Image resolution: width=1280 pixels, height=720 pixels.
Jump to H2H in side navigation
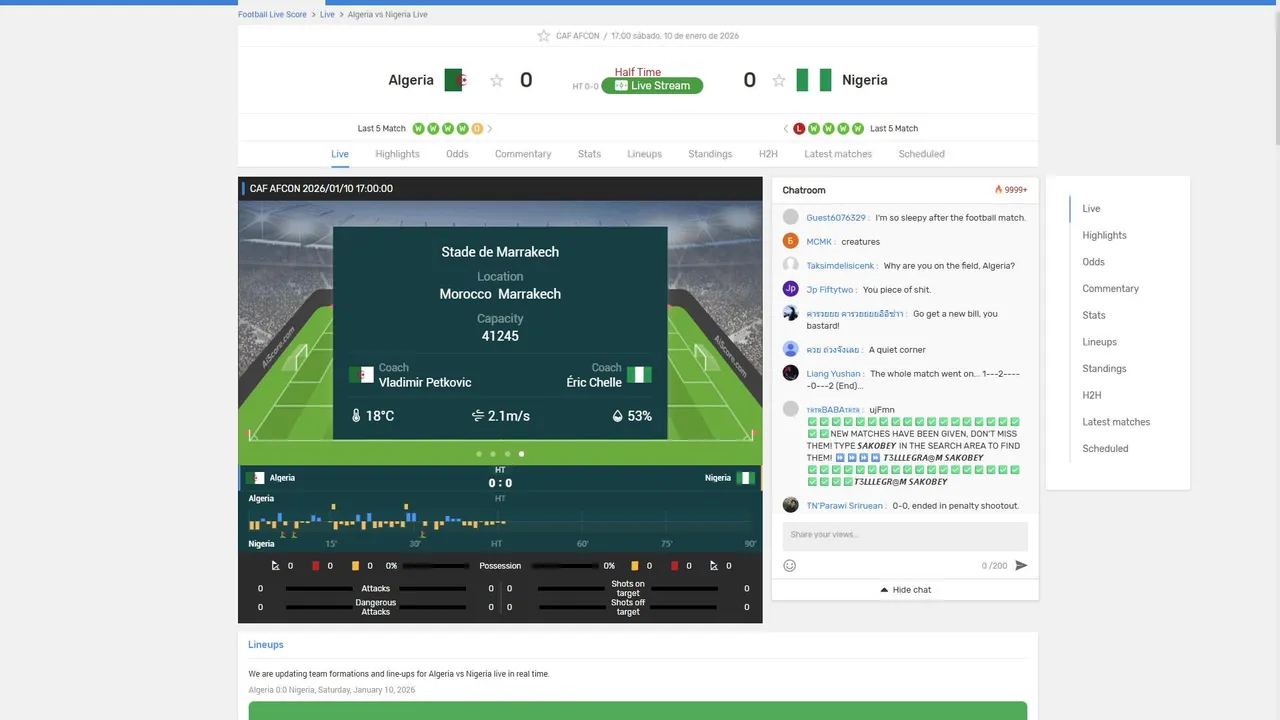point(1091,396)
